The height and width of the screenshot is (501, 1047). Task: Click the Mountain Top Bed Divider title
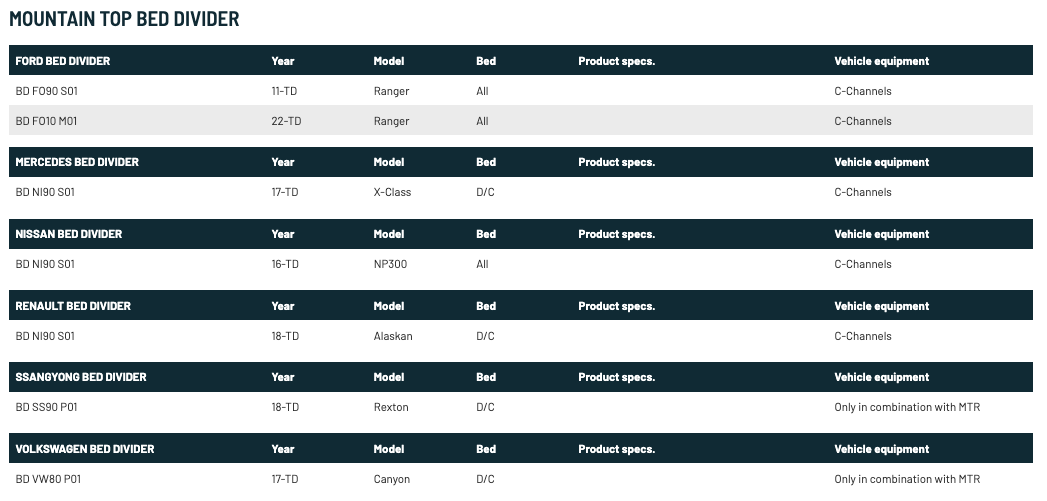point(124,19)
